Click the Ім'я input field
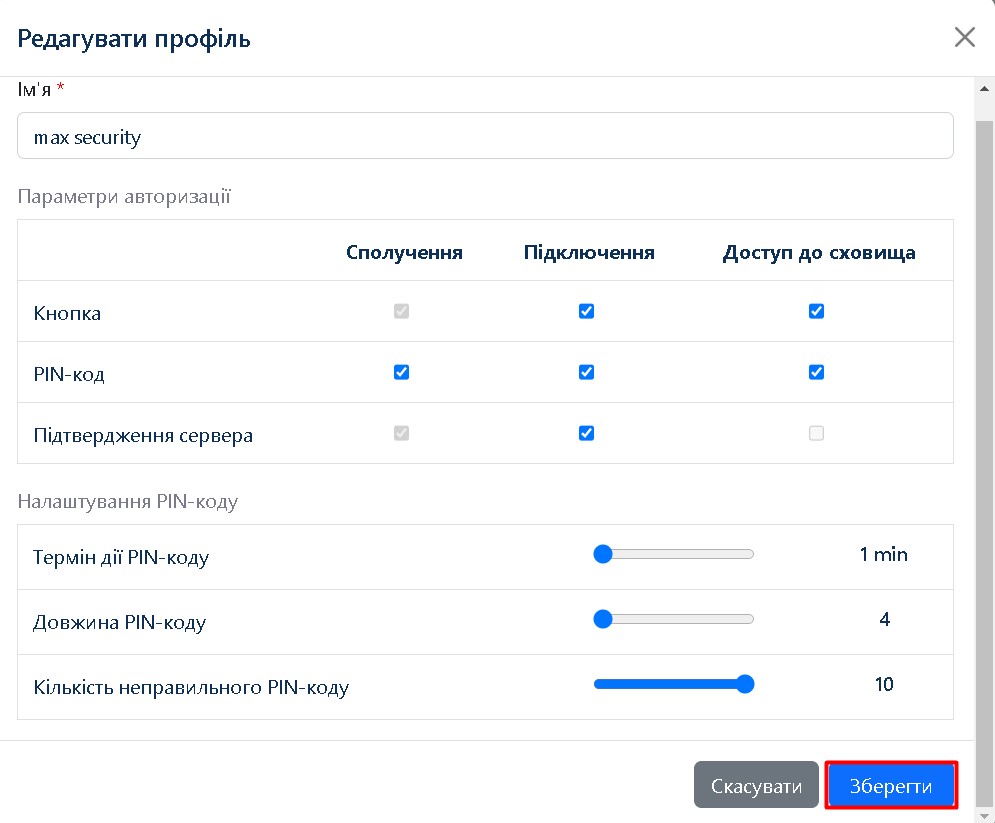This screenshot has height=823, width=995. click(485, 136)
